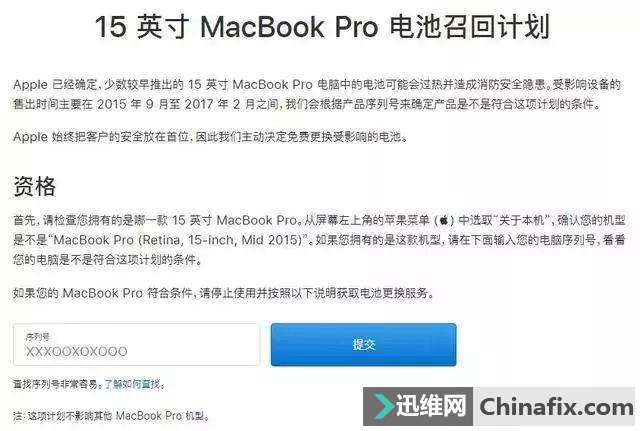
Task: Click the 您的电脑是不是符合这项计划的条件 line
Action: click(107, 259)
